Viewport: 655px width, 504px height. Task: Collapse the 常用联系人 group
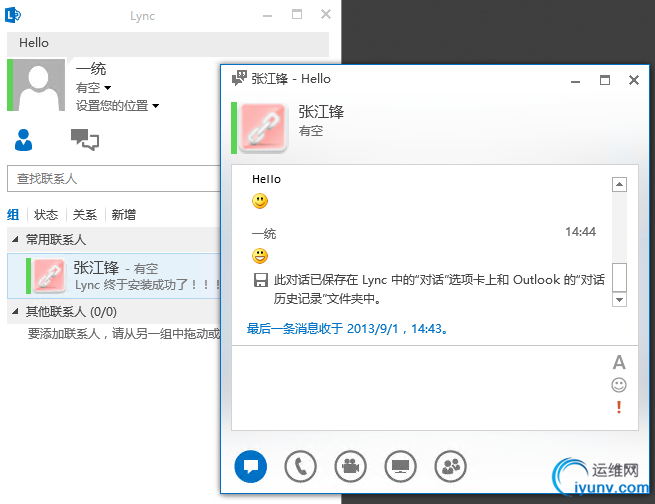[x=15, y=239]
